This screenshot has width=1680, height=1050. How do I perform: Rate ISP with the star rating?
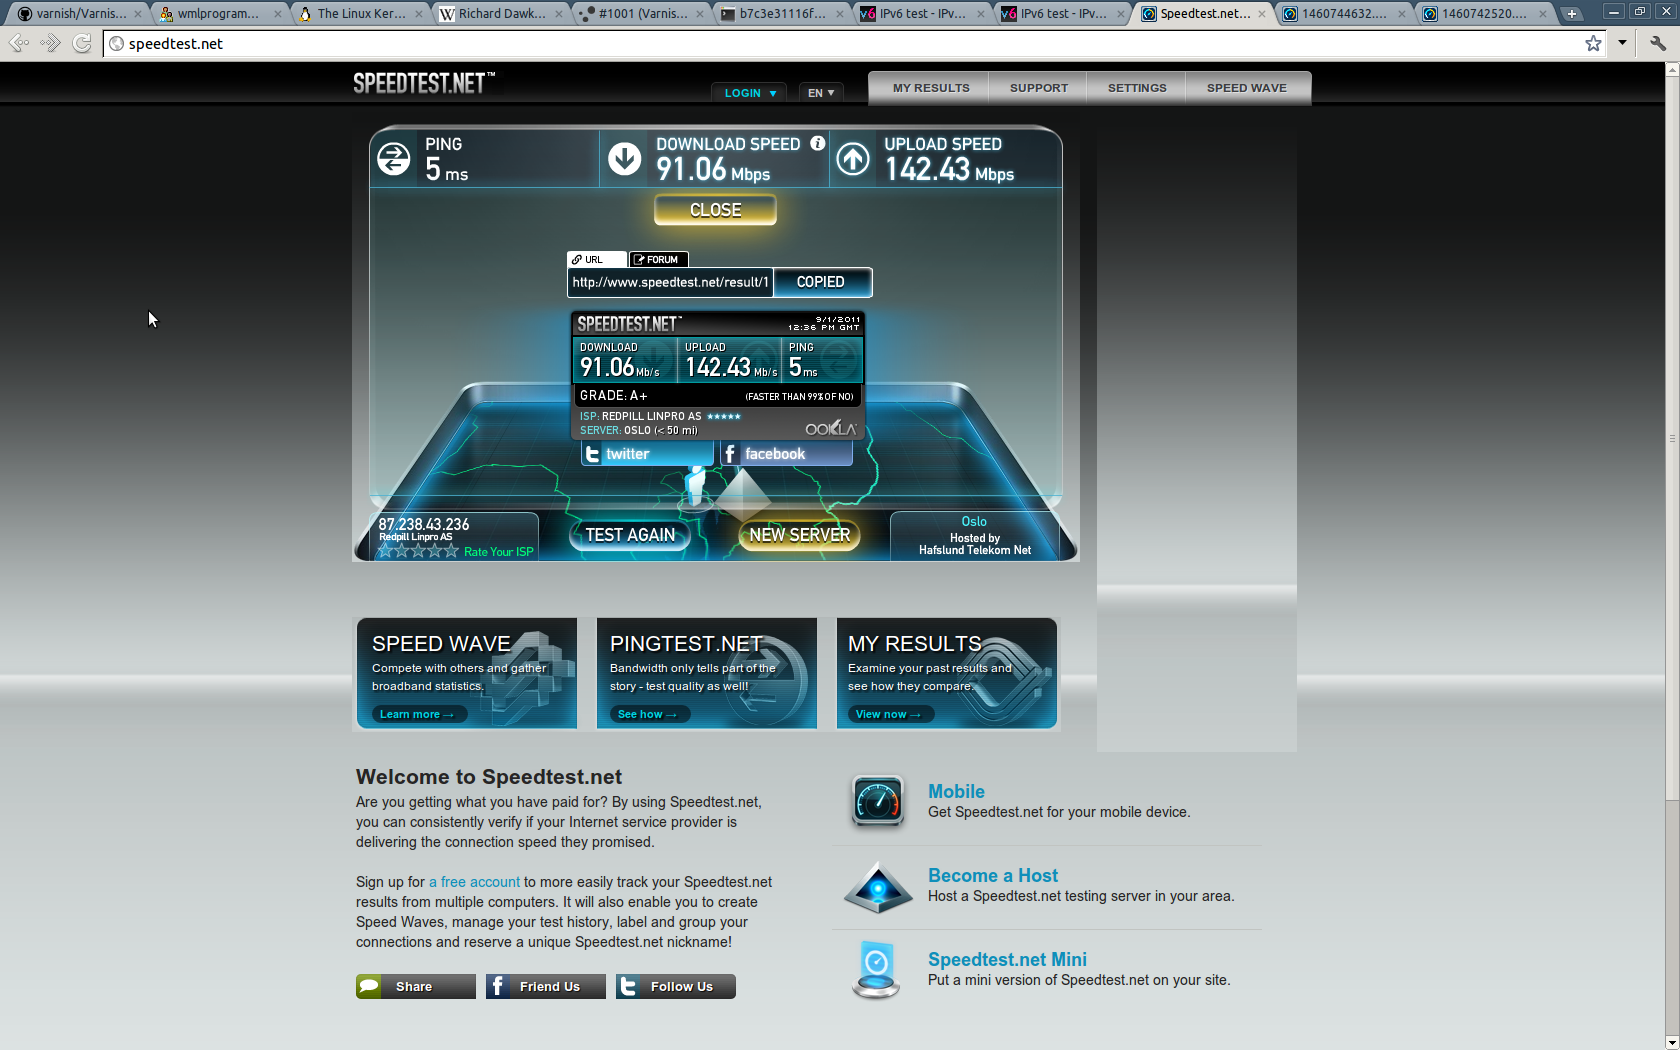click(418, 551)
